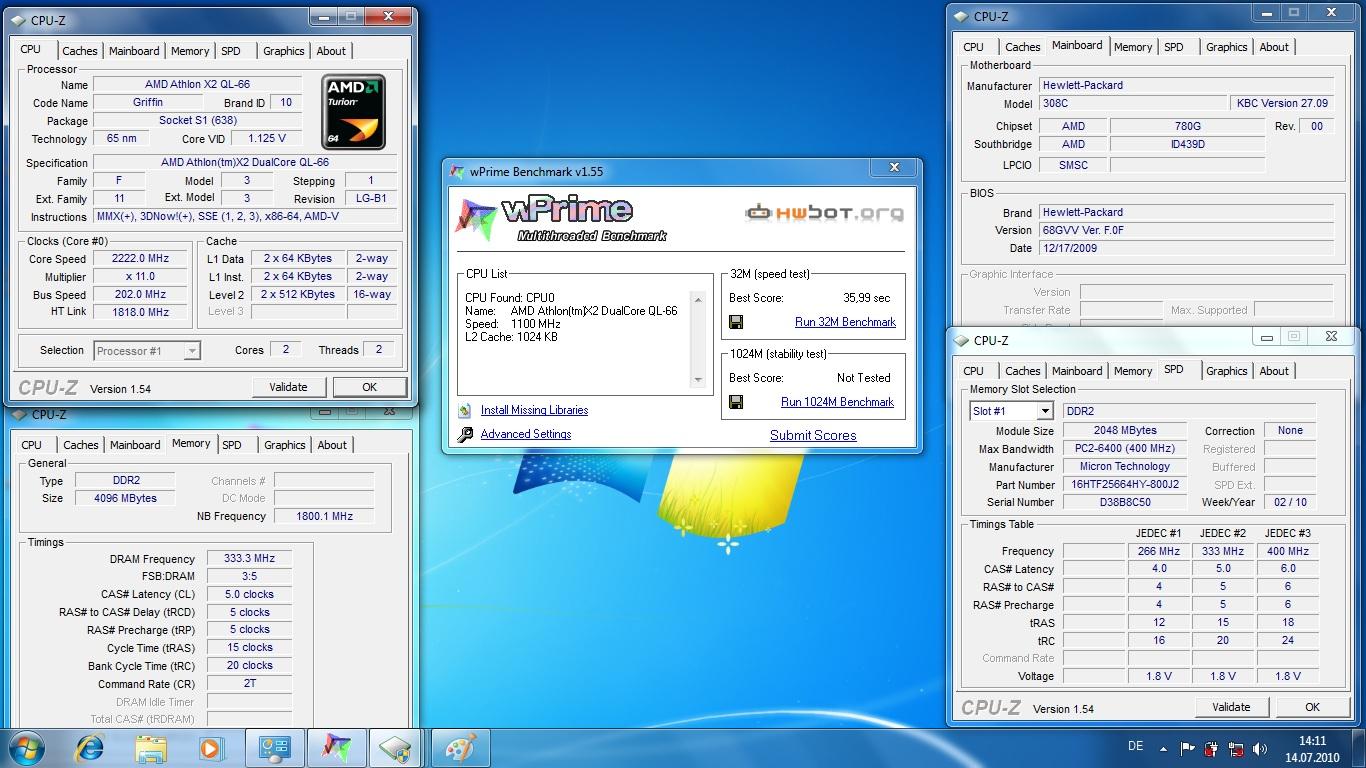Click Submit Scores link
Viewport: 1366px width, 768px height.
point(813,435)
